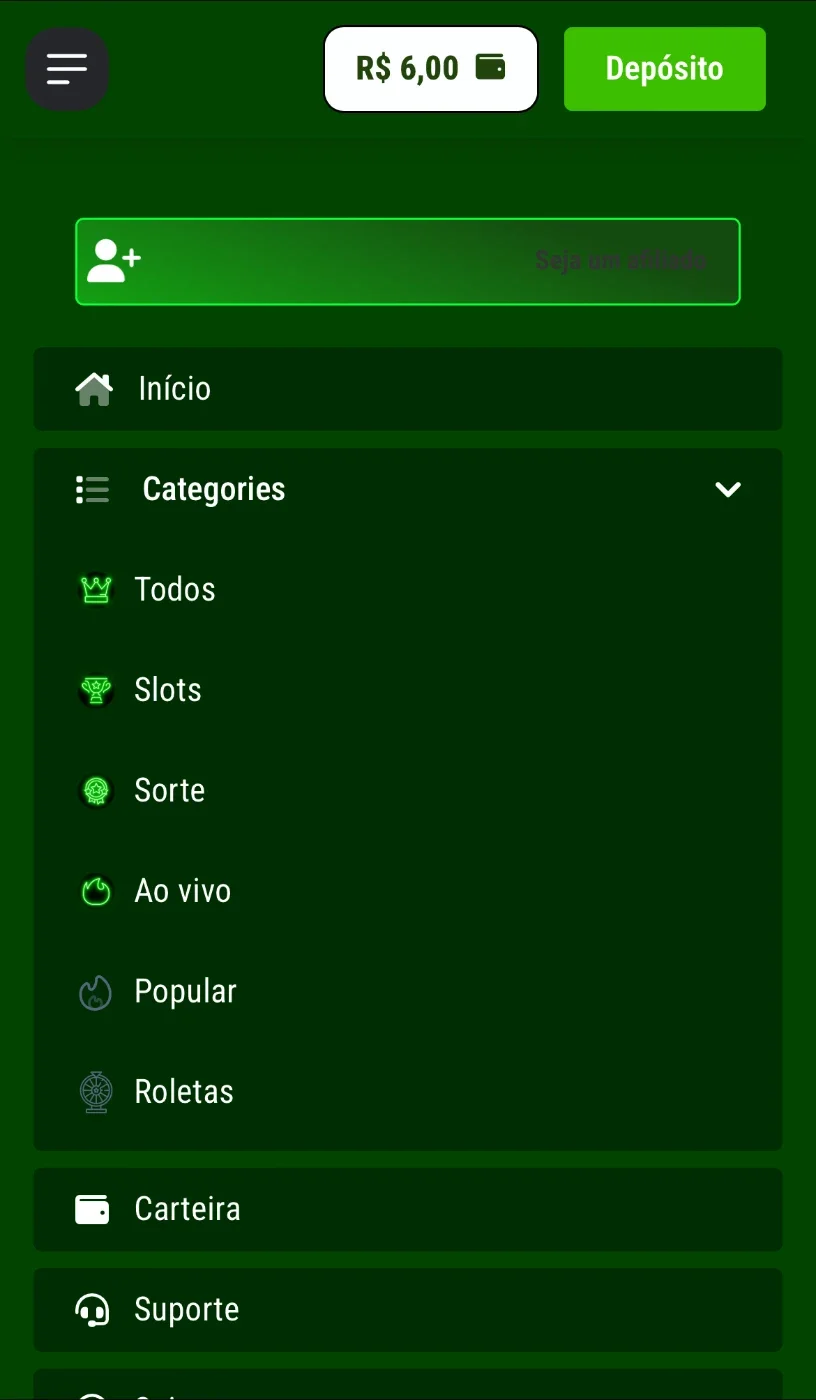Click the headset icon beside Suporte
The width and height of the screenshot is (816, 1400).
coord(93,1310)
